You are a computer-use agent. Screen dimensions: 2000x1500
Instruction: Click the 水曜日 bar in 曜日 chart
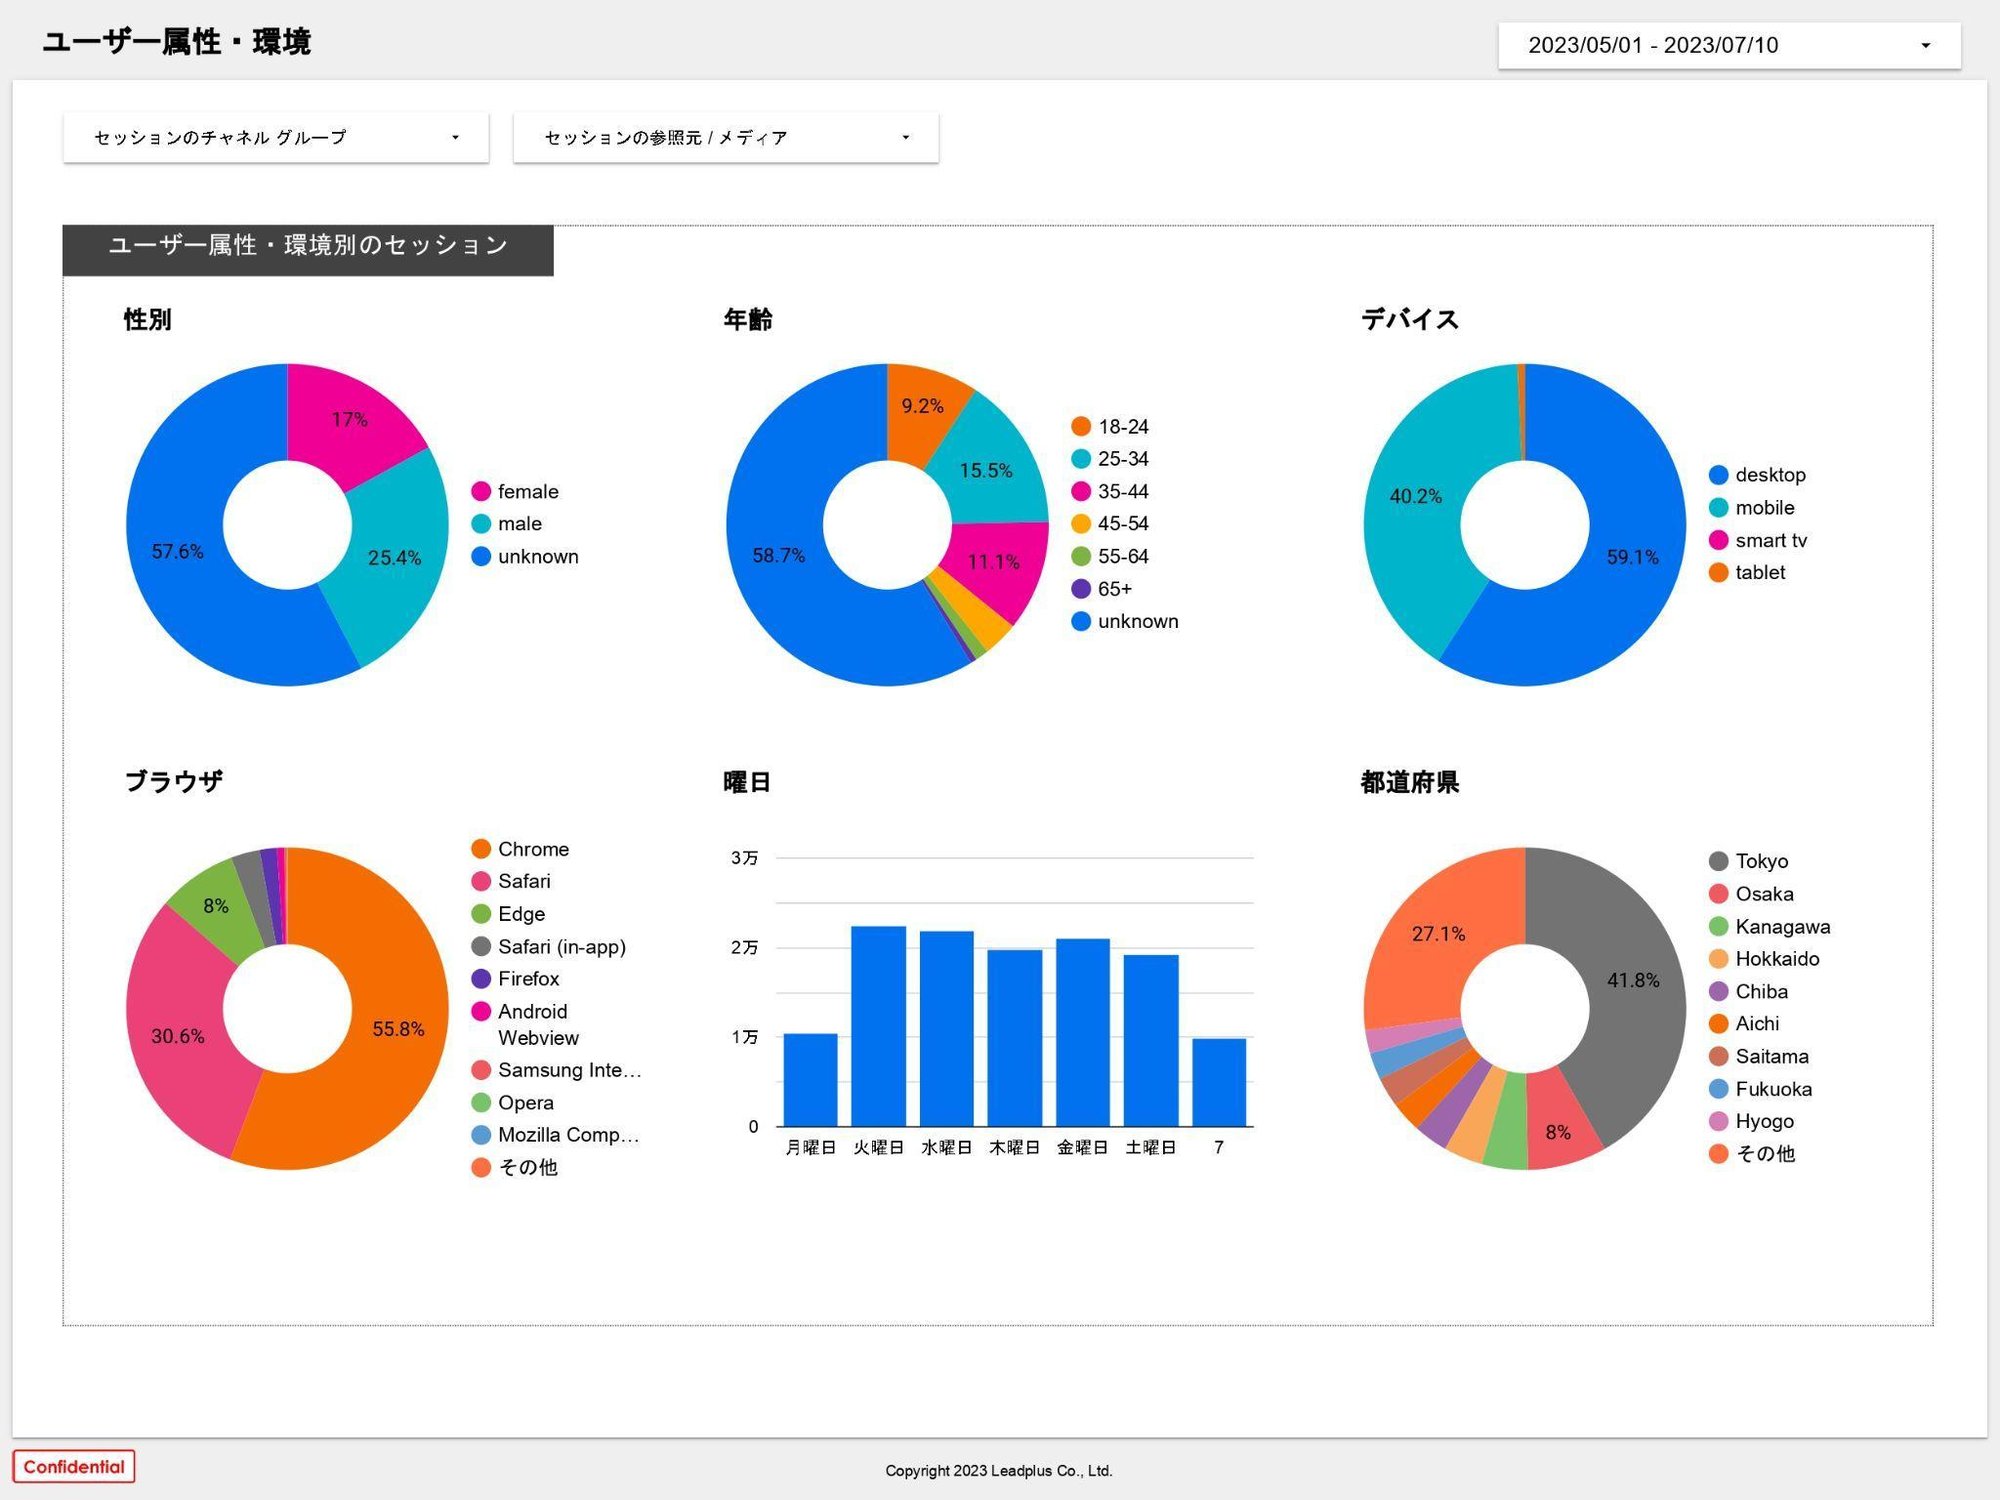(947, 1029)
